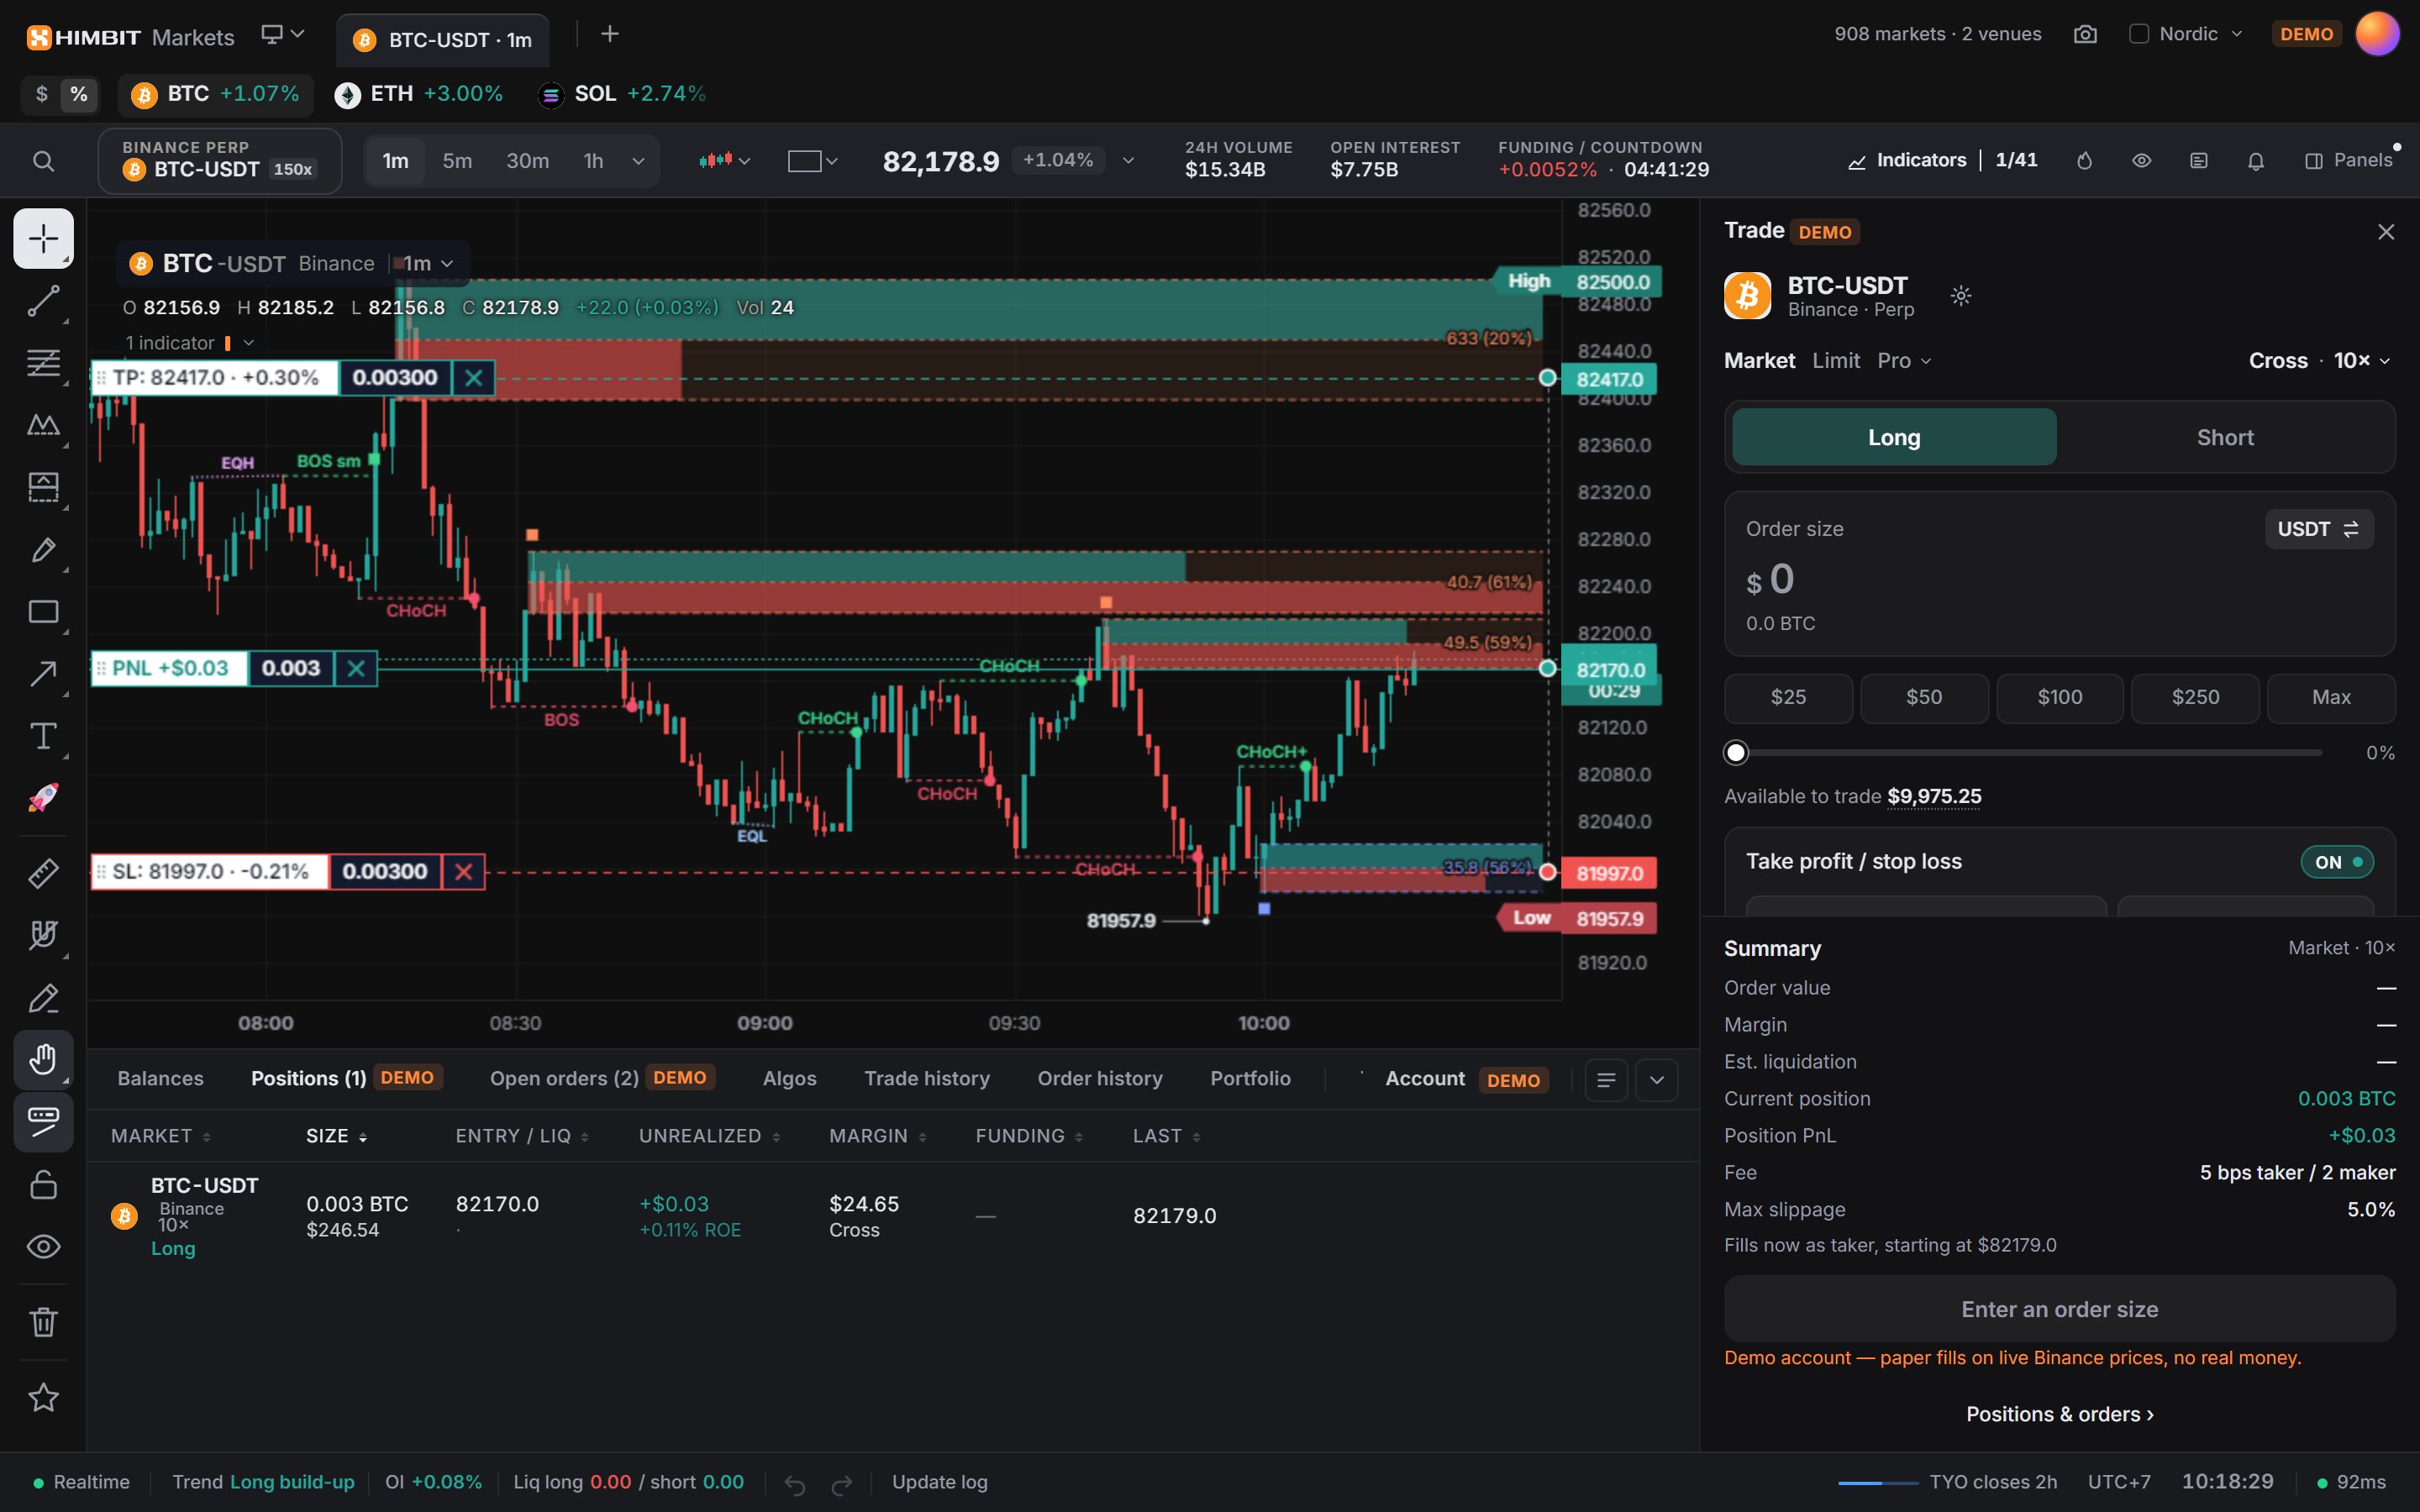Open candlestick chart type dropdown
The width and height of the screenshot is (2420, 1512).
pos(725,161)
